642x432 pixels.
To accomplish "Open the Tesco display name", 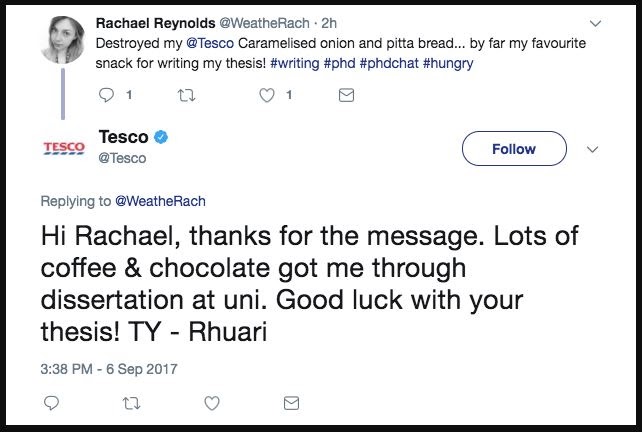I will pos(123,137).
